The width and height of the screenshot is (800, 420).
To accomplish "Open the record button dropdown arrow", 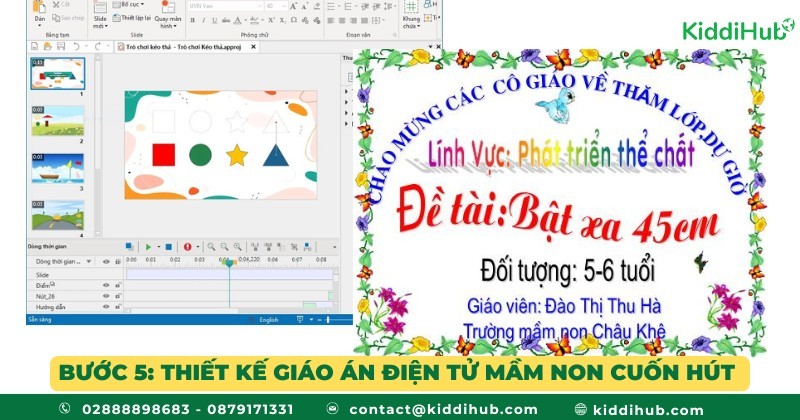I will [x=197, y=247].
